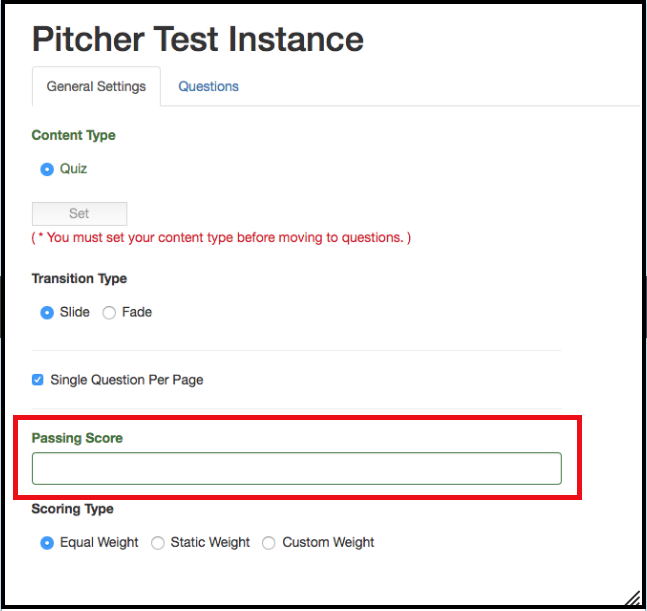Toggle the Single Question Per Page checkbox
The width and height of the screenshot is (647, 611).
pos(38,380)
